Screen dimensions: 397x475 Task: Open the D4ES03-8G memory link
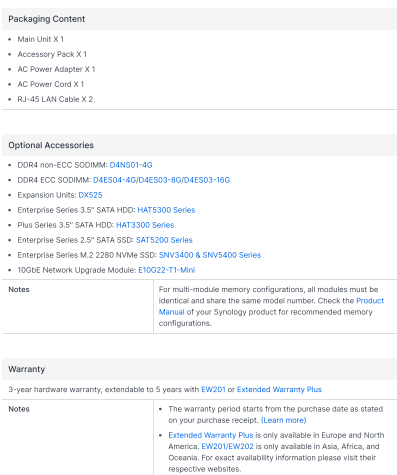coord(160,180)
